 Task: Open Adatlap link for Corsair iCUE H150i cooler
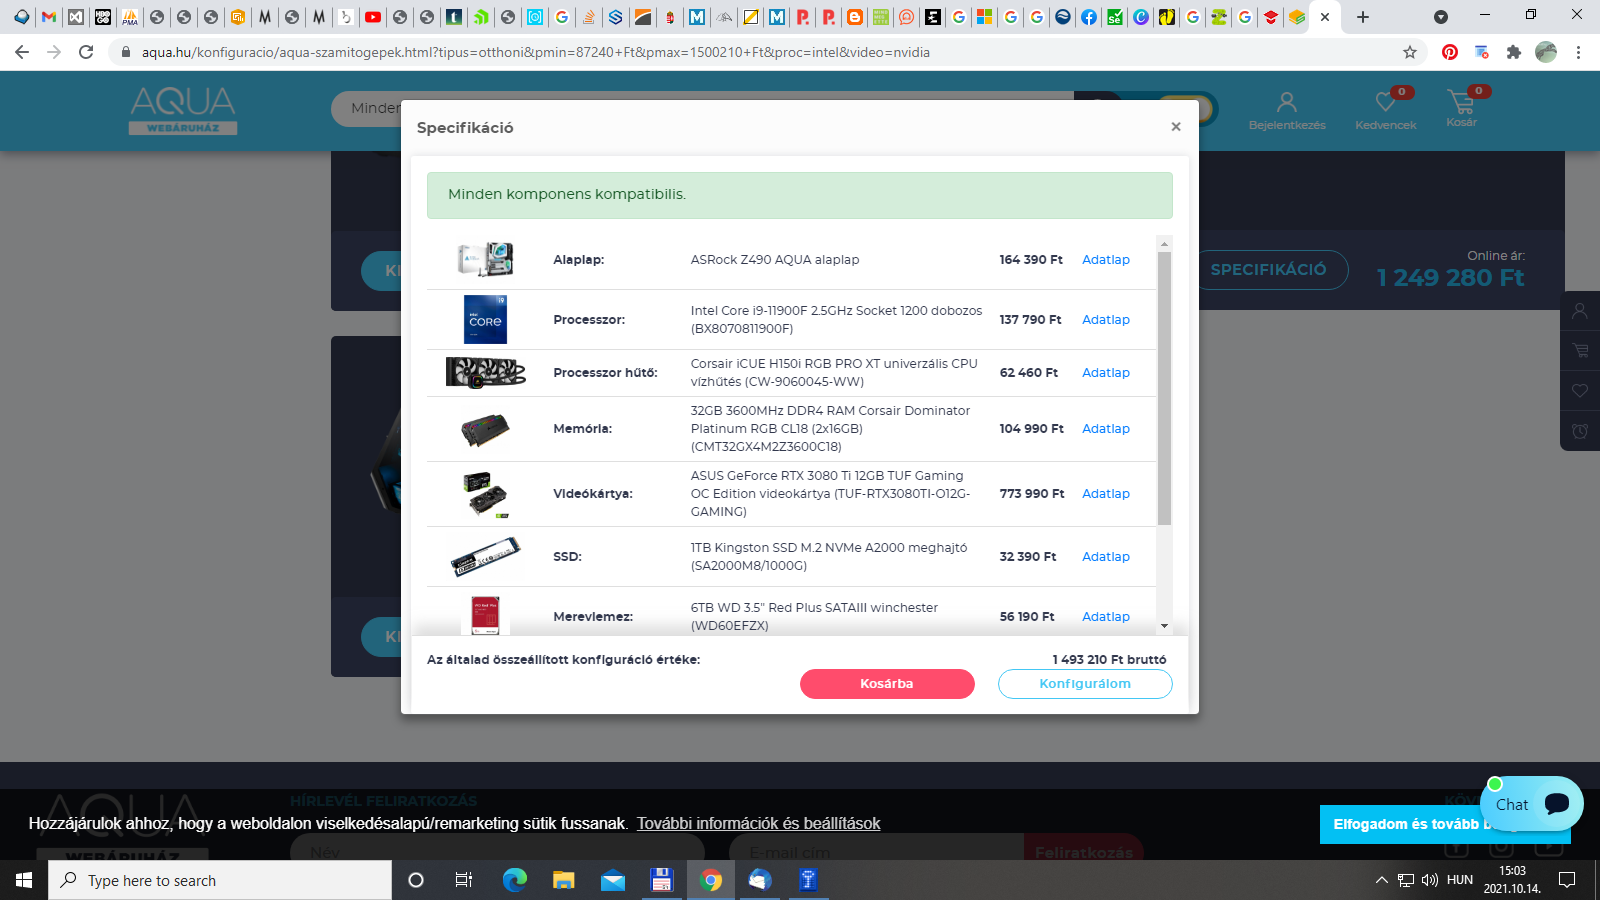(x=1106, y=373)
